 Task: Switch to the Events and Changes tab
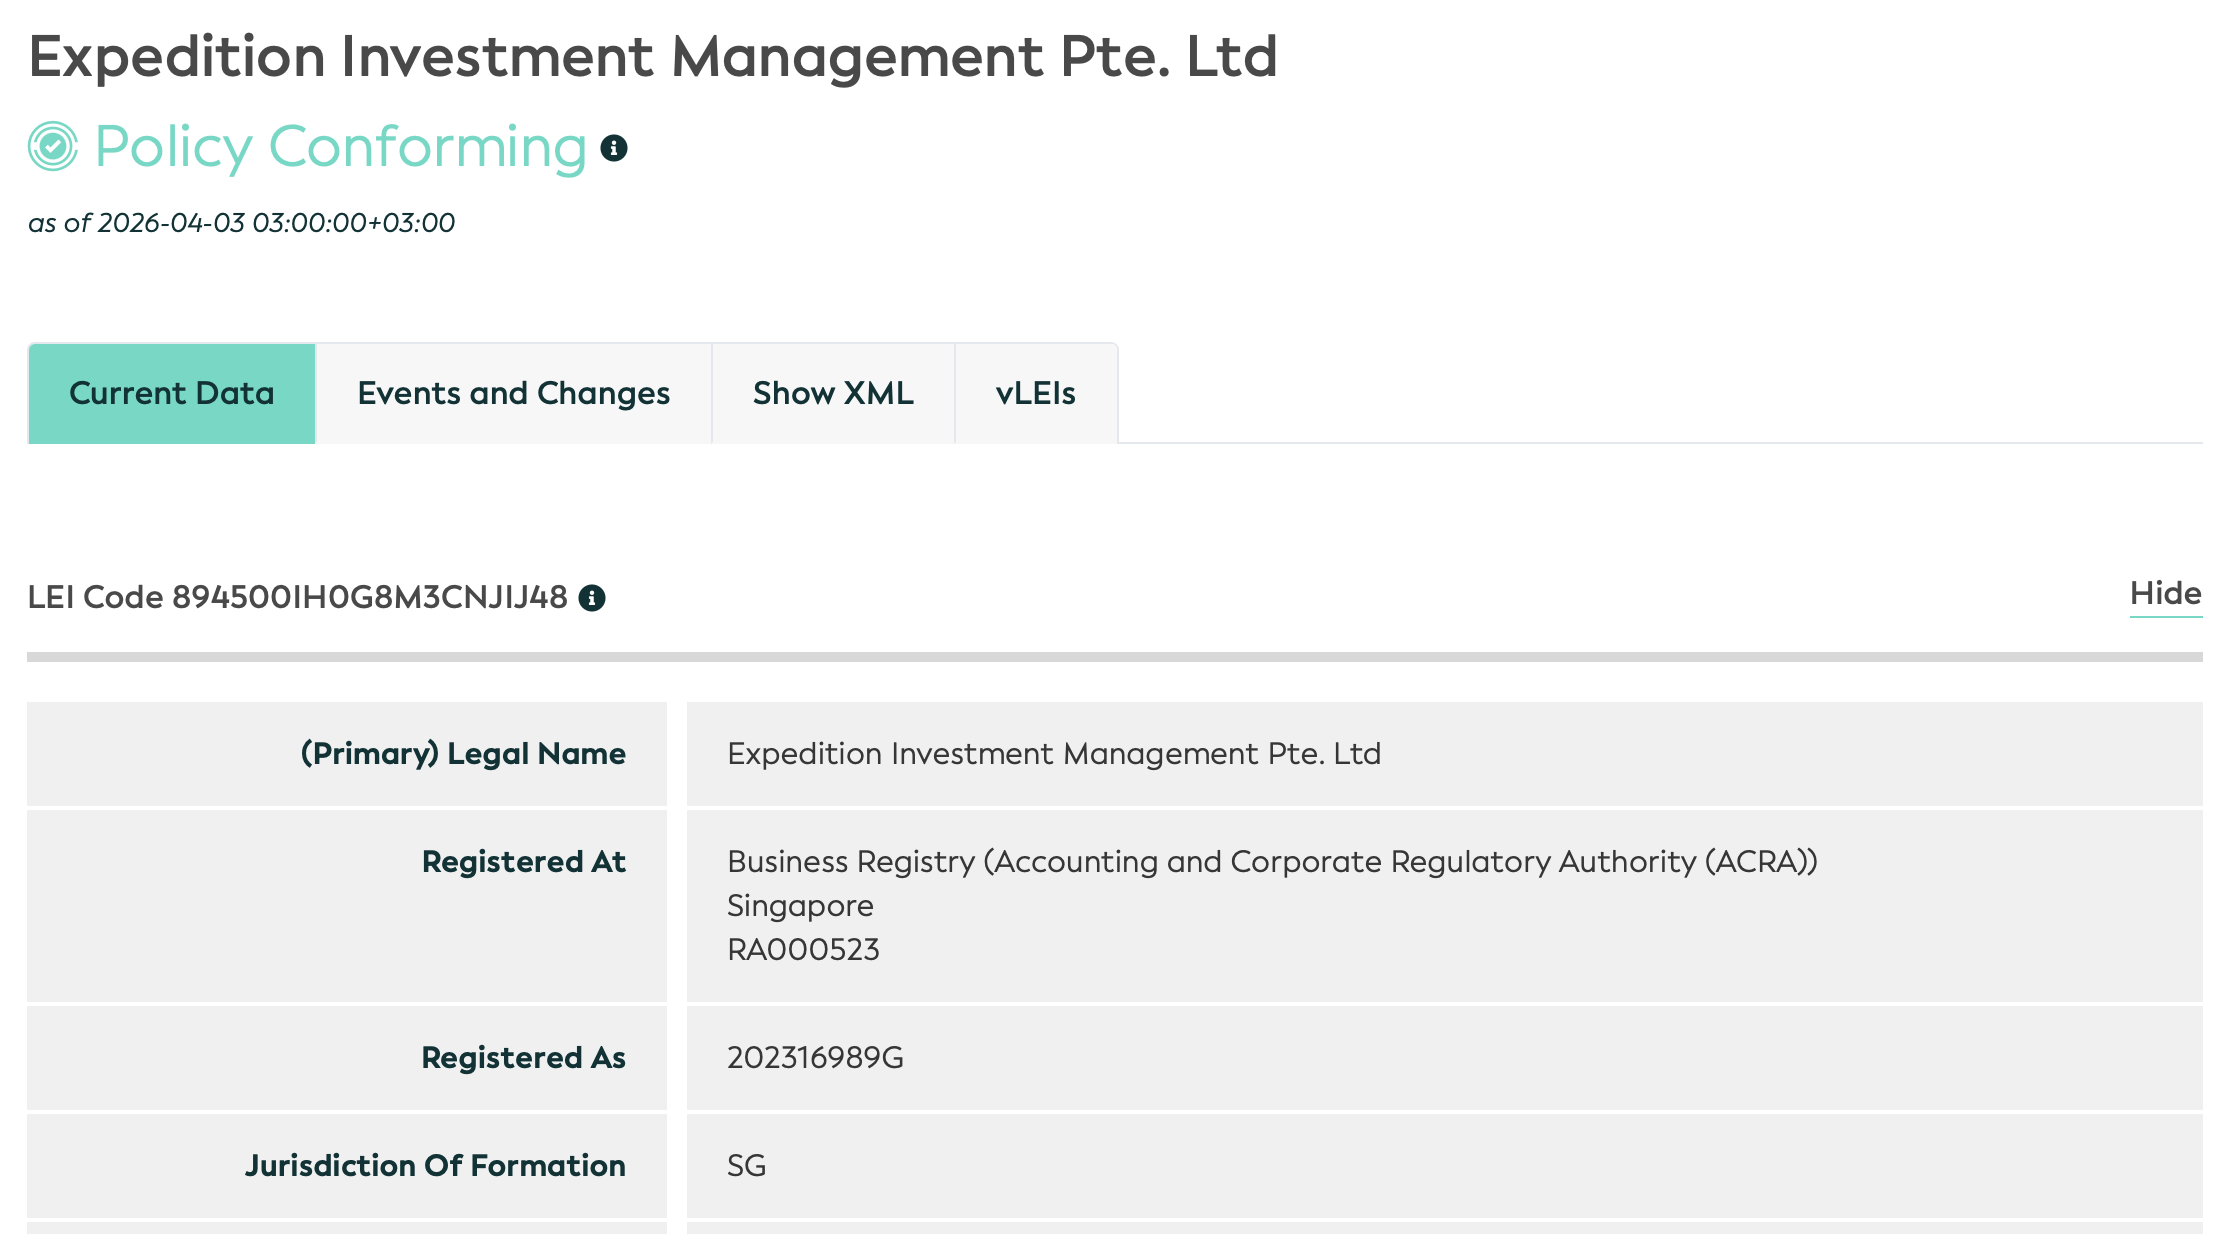coord(514,393)
